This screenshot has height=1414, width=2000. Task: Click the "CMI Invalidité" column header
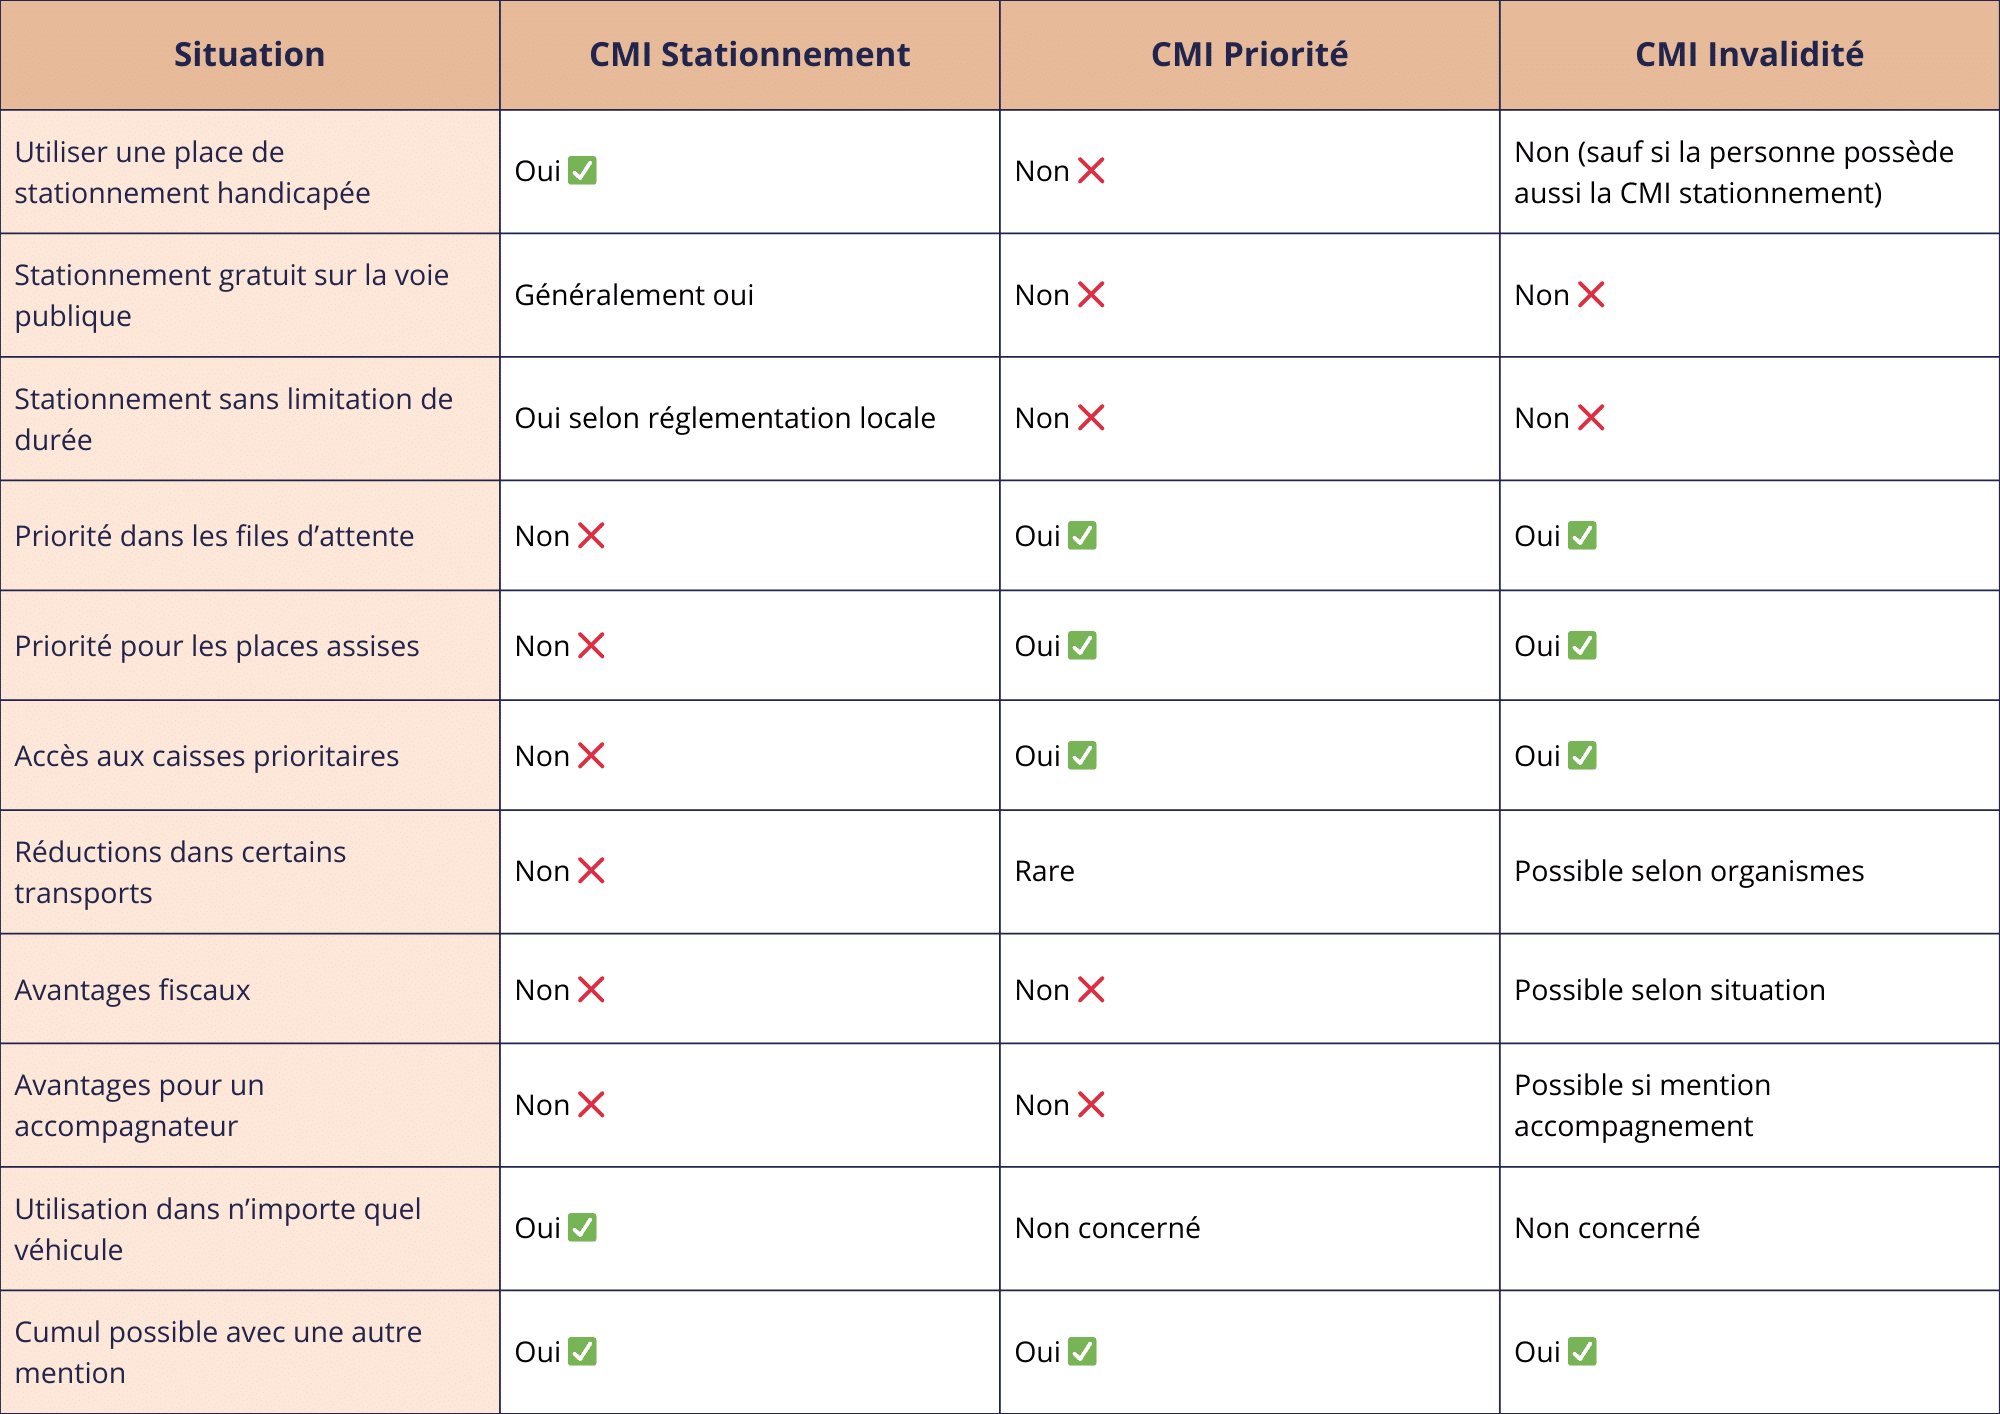(1749, 54)
